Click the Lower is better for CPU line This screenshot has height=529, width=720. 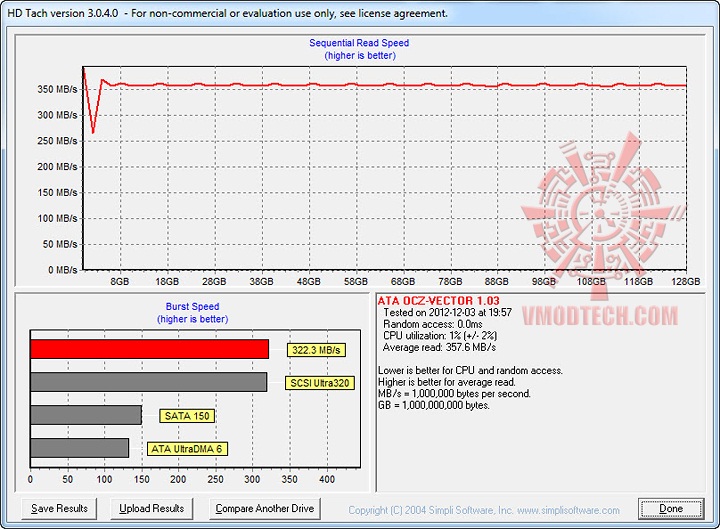[x=470, y=371]
